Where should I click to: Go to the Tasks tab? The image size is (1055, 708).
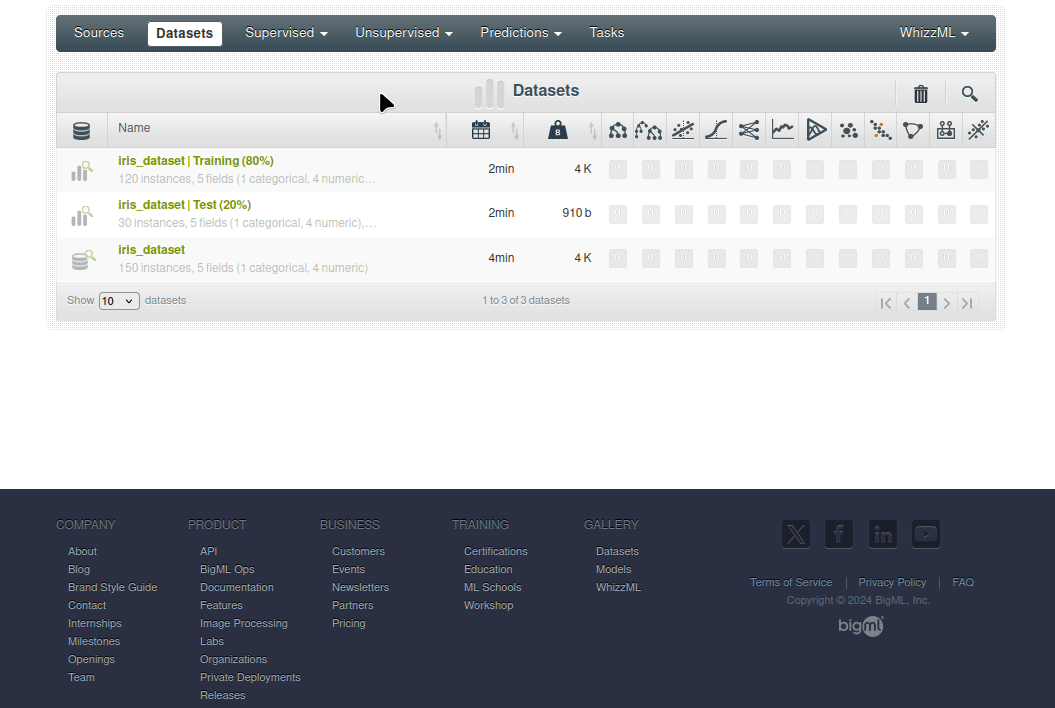[x=607, y=33]
